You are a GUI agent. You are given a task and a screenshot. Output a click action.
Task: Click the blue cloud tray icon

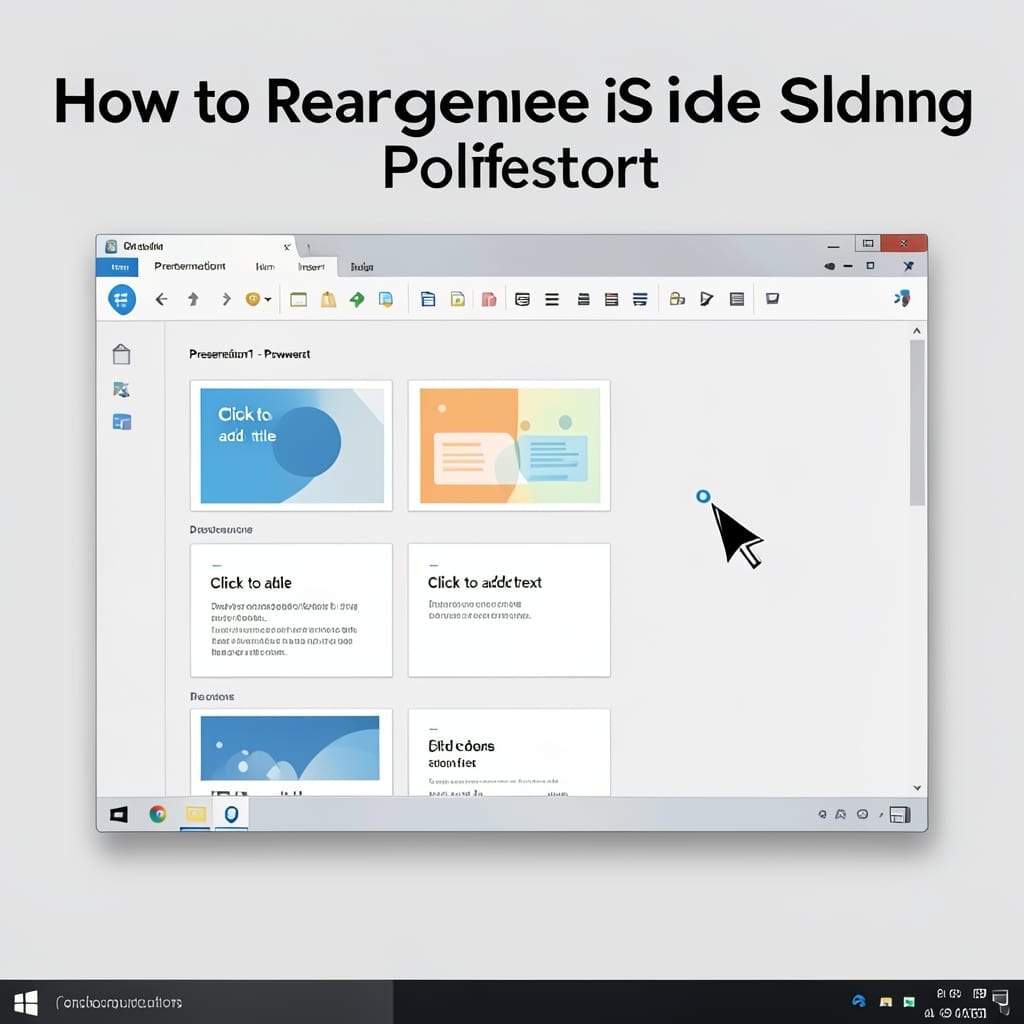click(859, 1001)
